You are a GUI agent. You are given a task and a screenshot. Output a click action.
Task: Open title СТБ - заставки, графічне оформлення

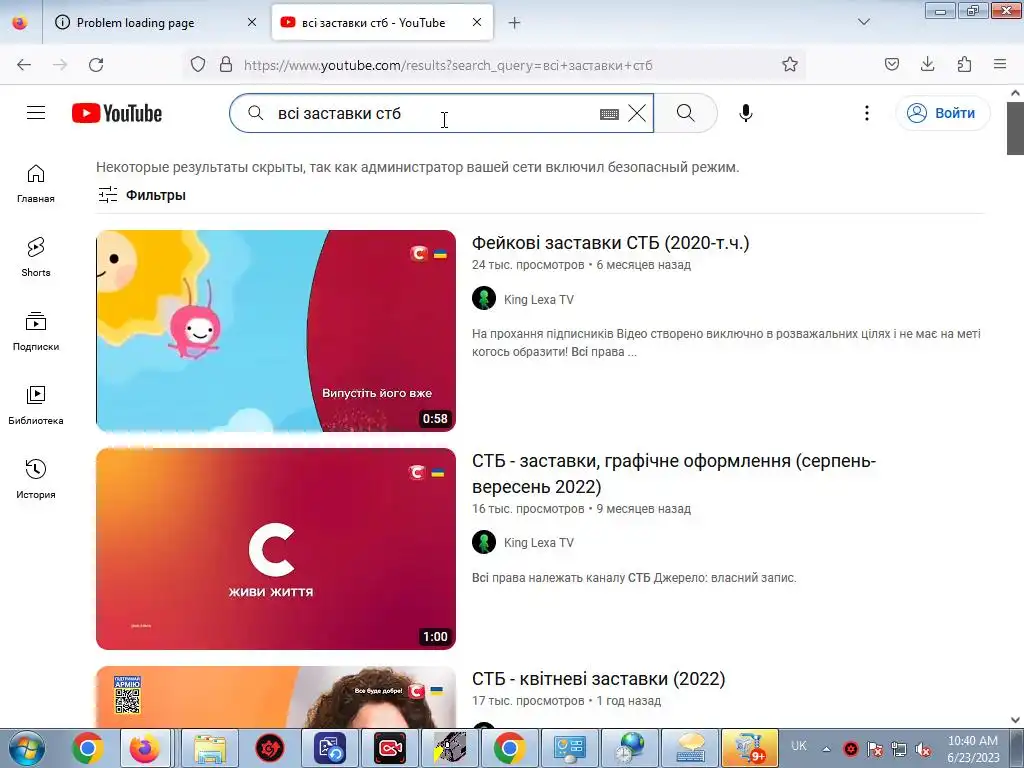coord(674,473)
